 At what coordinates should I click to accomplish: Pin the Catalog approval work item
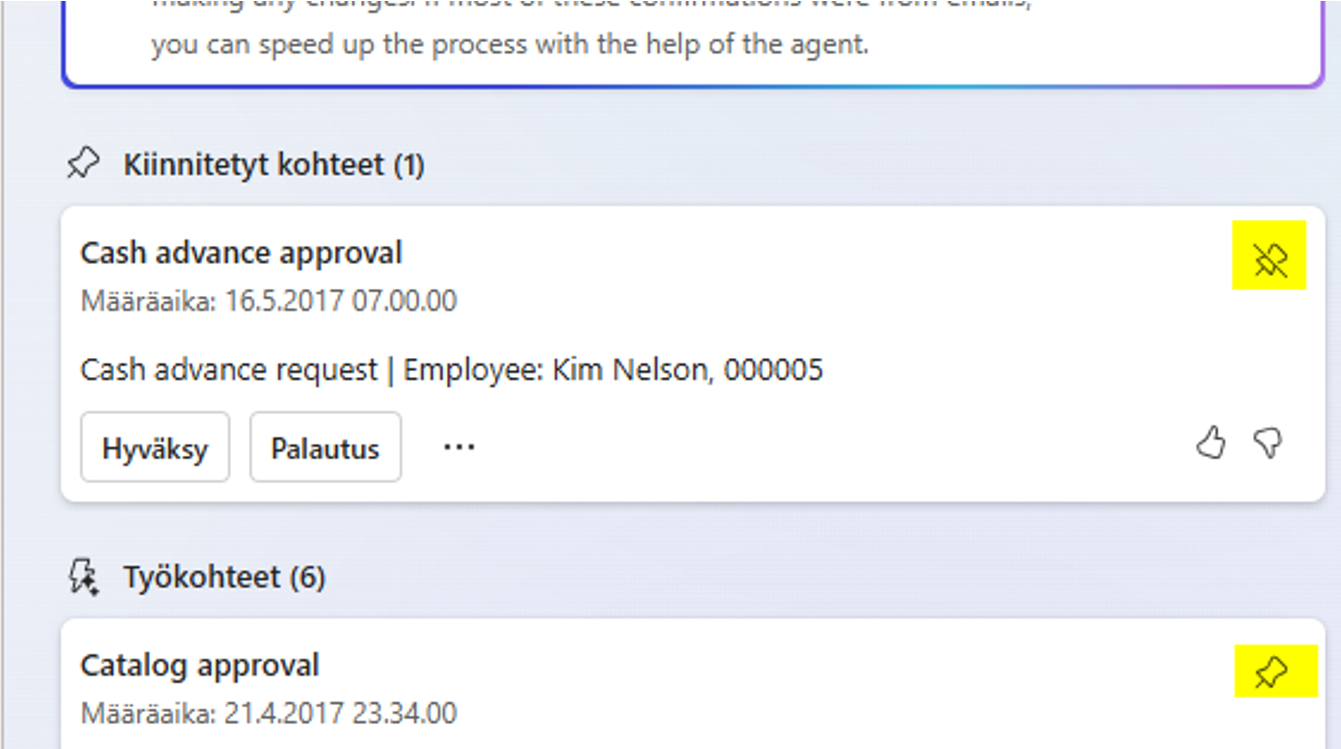pyautogui.click(x=1271, y=671)
